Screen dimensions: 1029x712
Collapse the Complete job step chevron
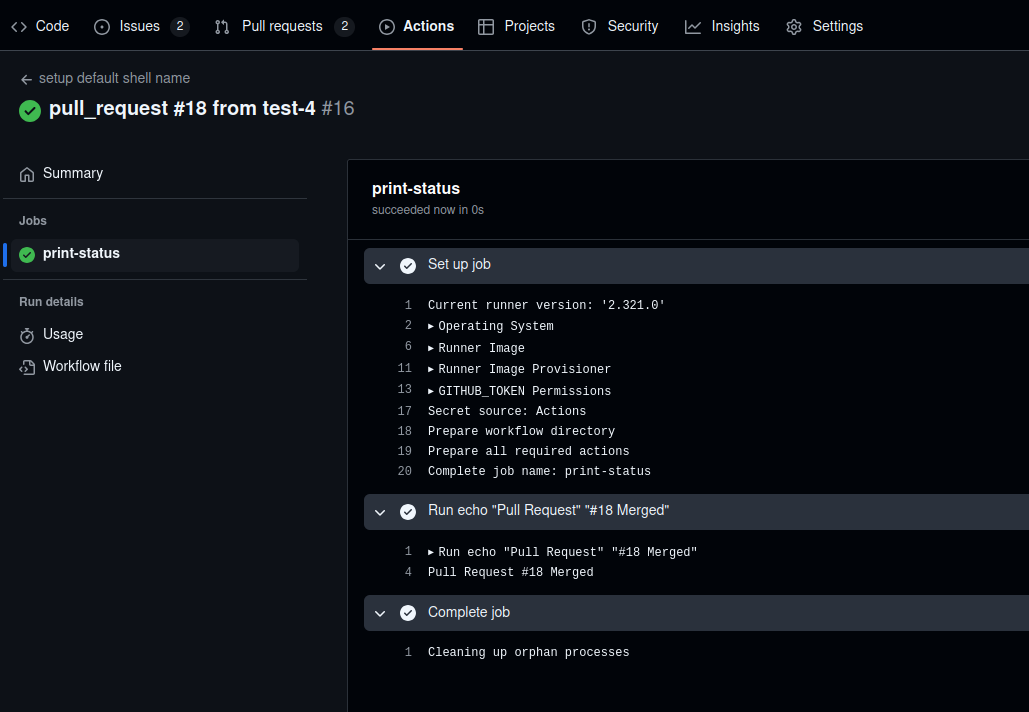coord(380,613)
